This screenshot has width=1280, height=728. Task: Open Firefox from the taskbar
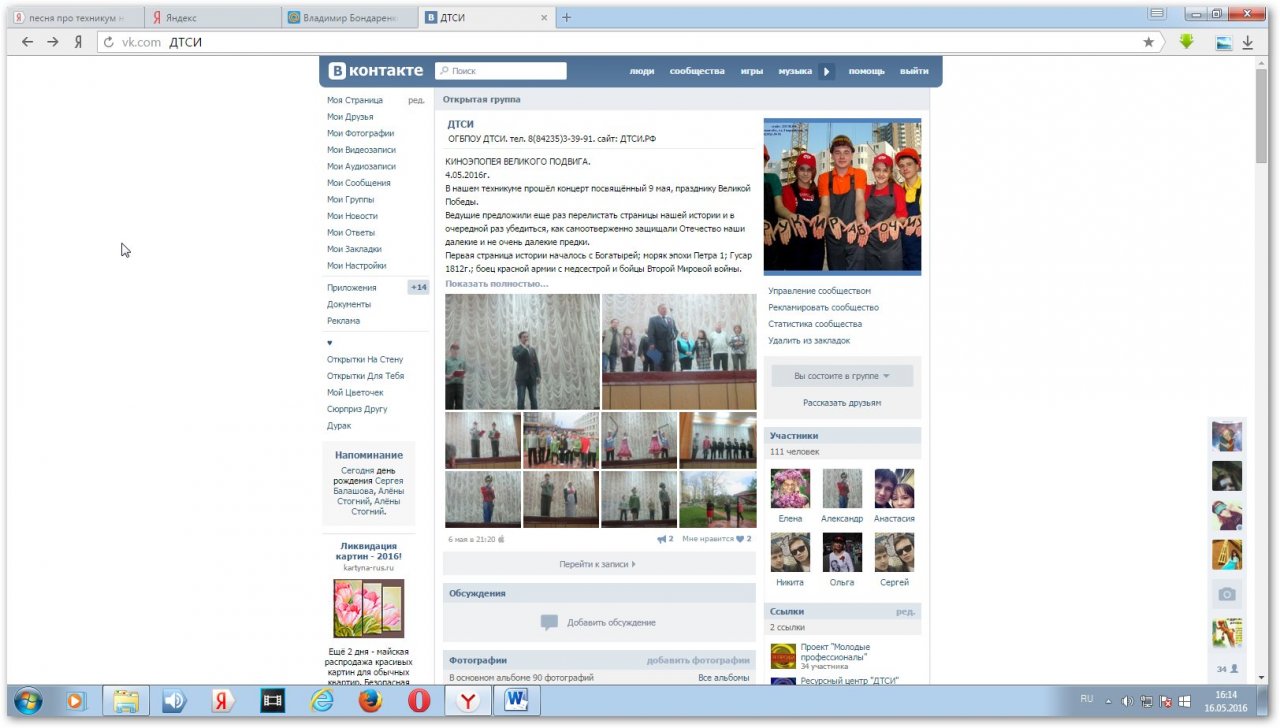click(x=370, y=701)
